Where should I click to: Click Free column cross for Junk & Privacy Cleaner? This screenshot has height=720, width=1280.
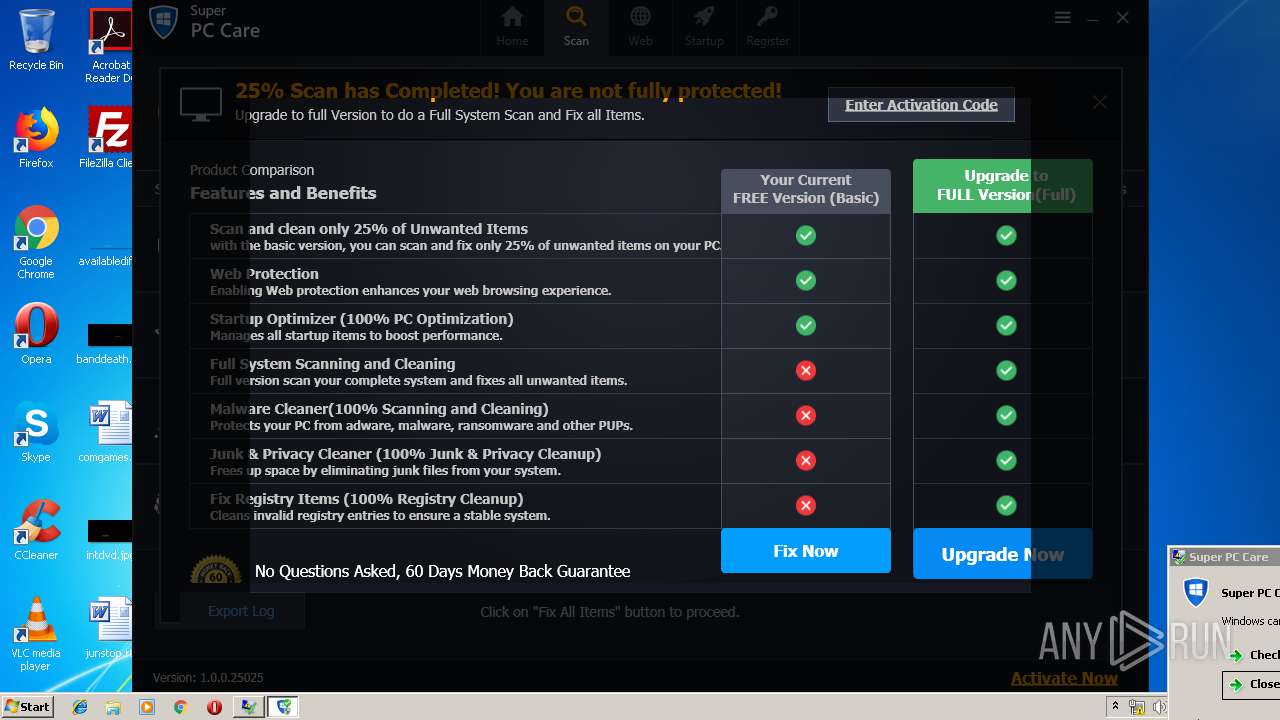coord(806,461)
